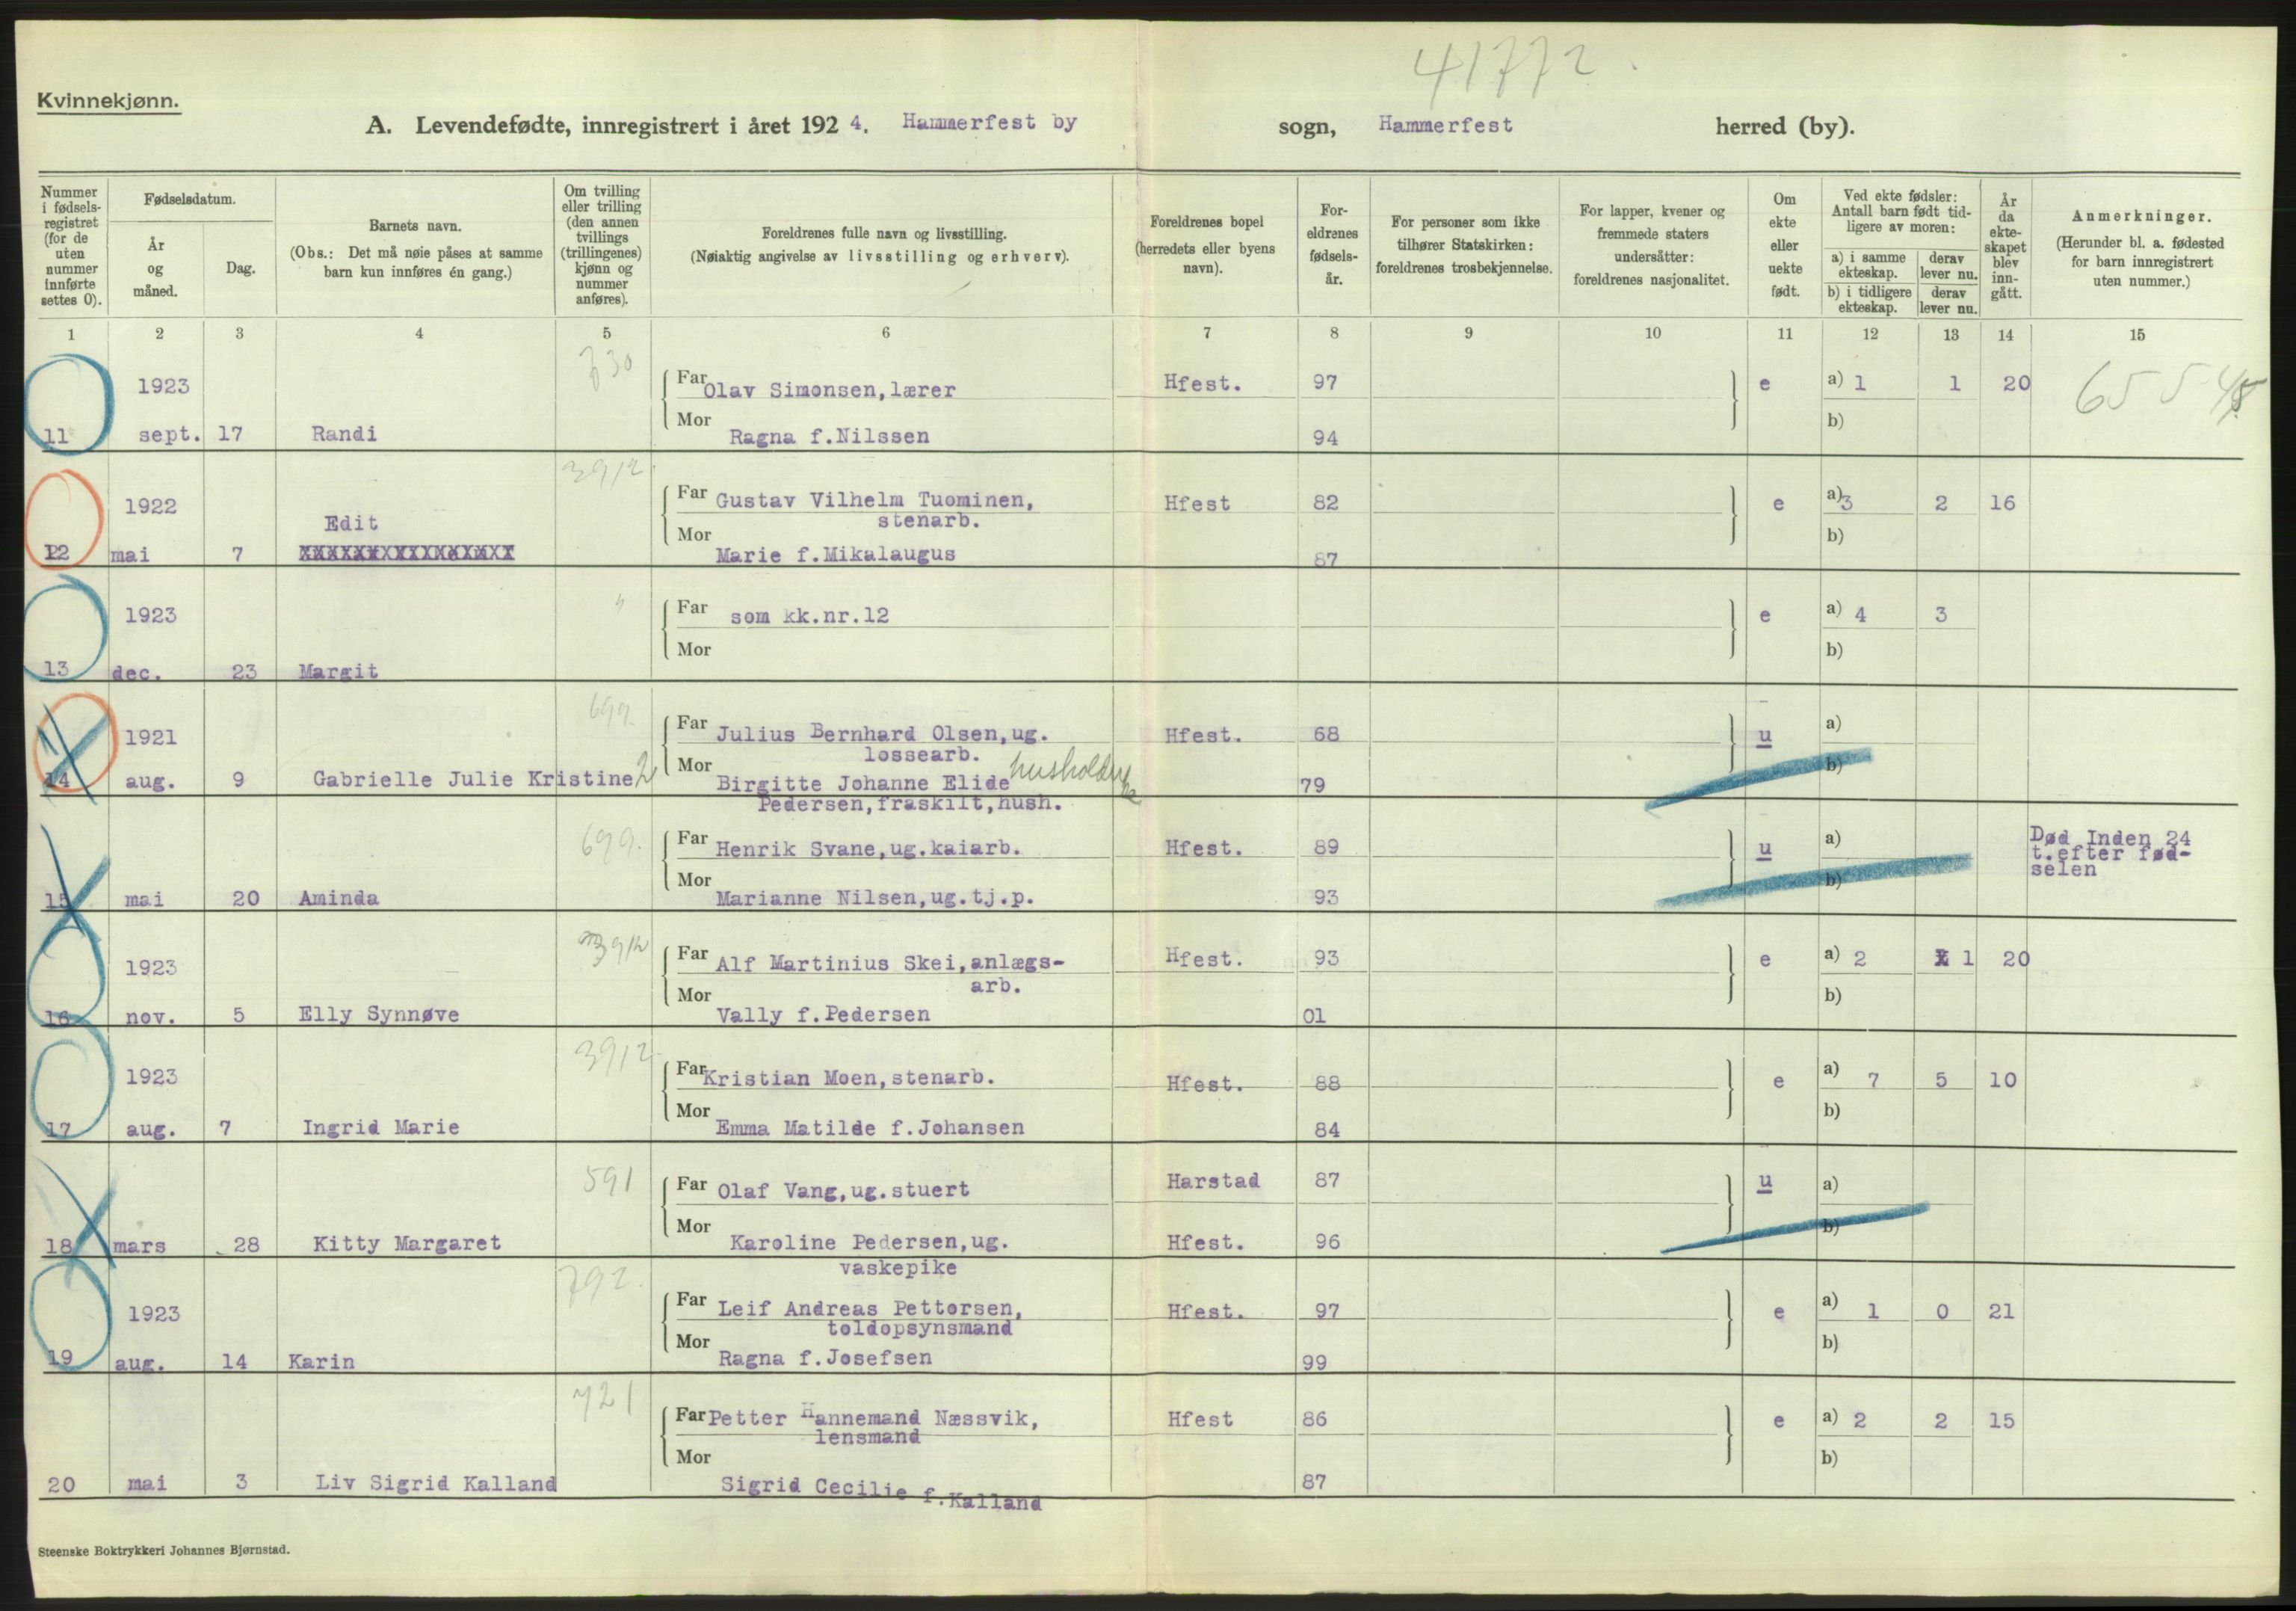Click the "Barnets navn." column header
The image size is (2296, 1611).
(x=415, y=227)
